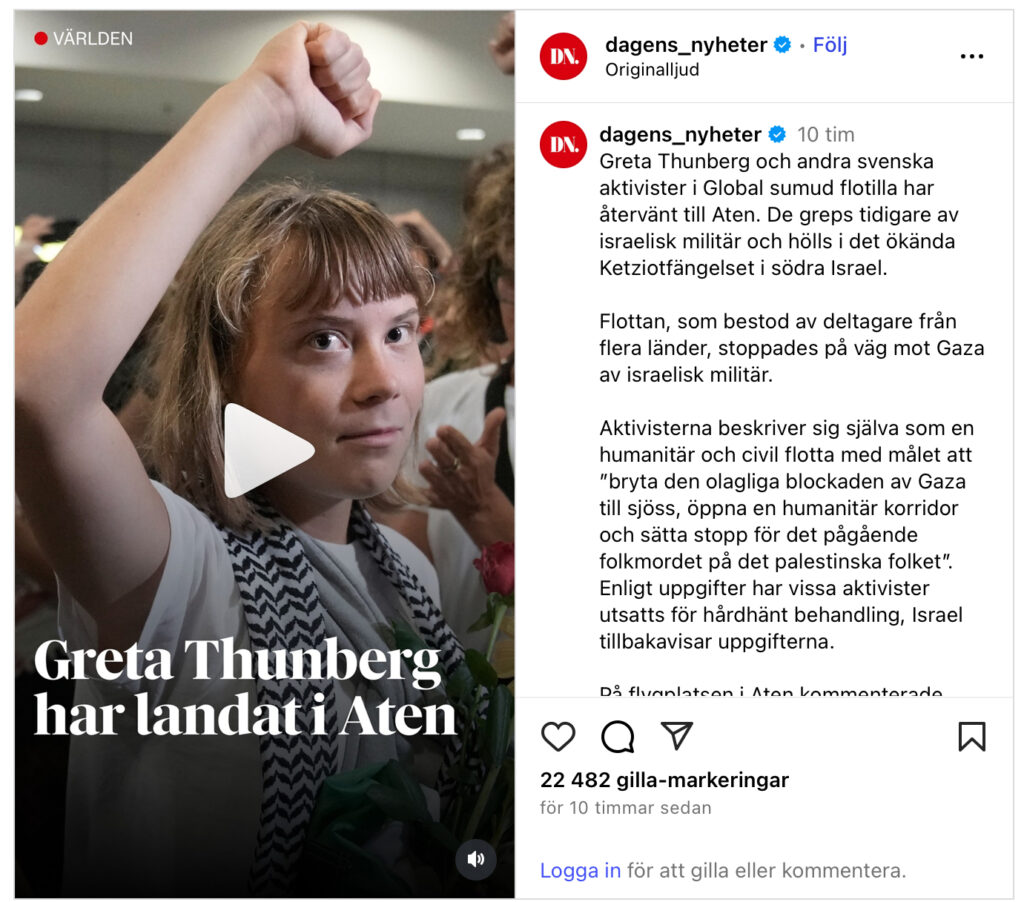Click the verified badge beside the caption username
Image resolution: width=1024 pixels, height=902 pixels.
(776, 135)
